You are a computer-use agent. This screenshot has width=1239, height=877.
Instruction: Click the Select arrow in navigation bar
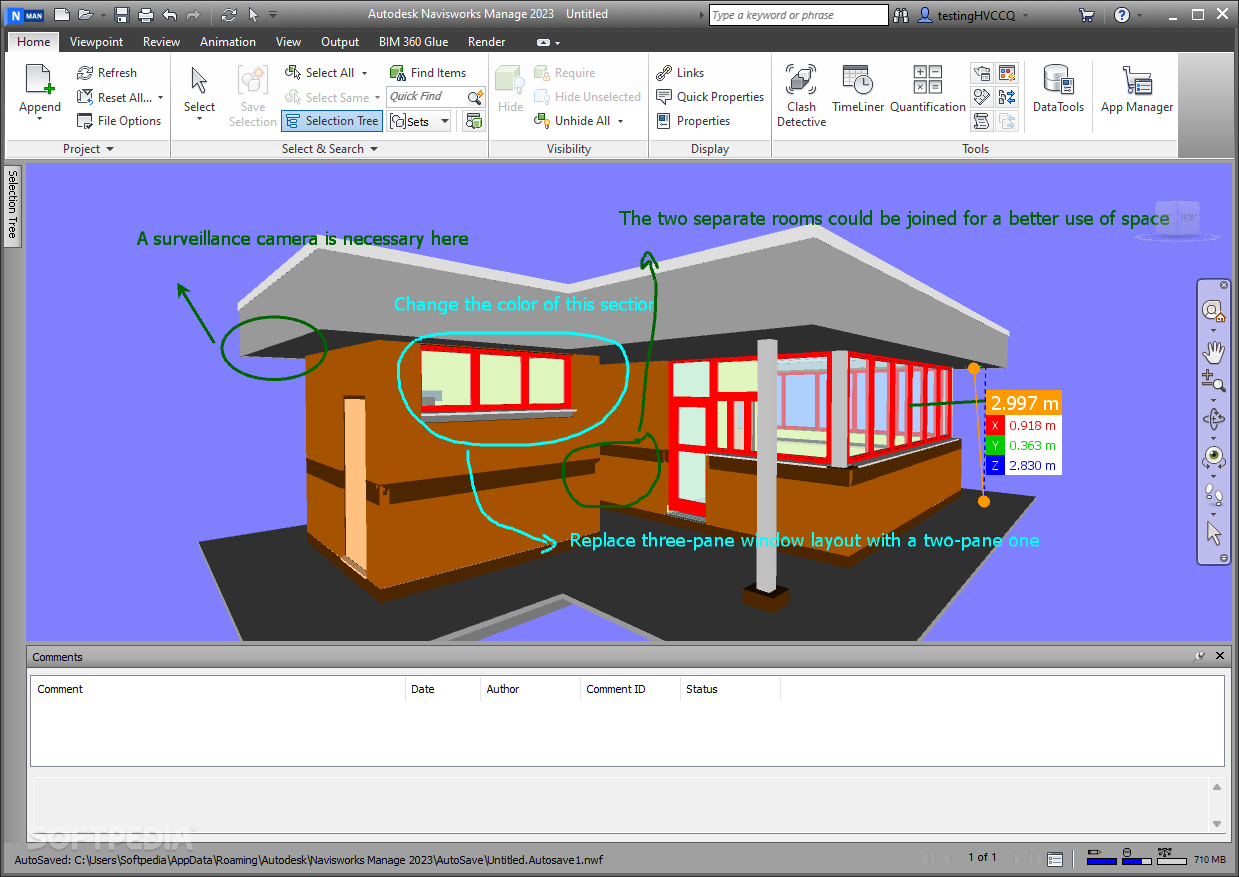coord(1214,532)
